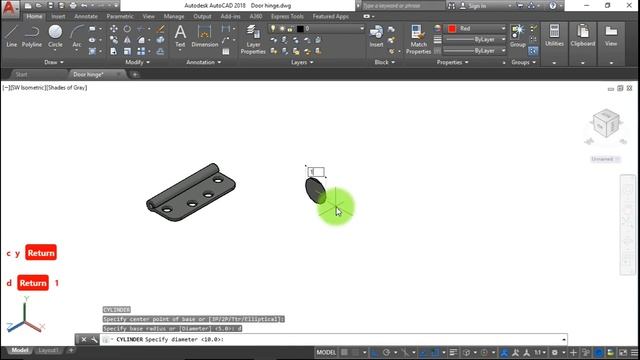Open the object color Red dropdown
The width and height of the screenshot is (640, 360).
476,29
